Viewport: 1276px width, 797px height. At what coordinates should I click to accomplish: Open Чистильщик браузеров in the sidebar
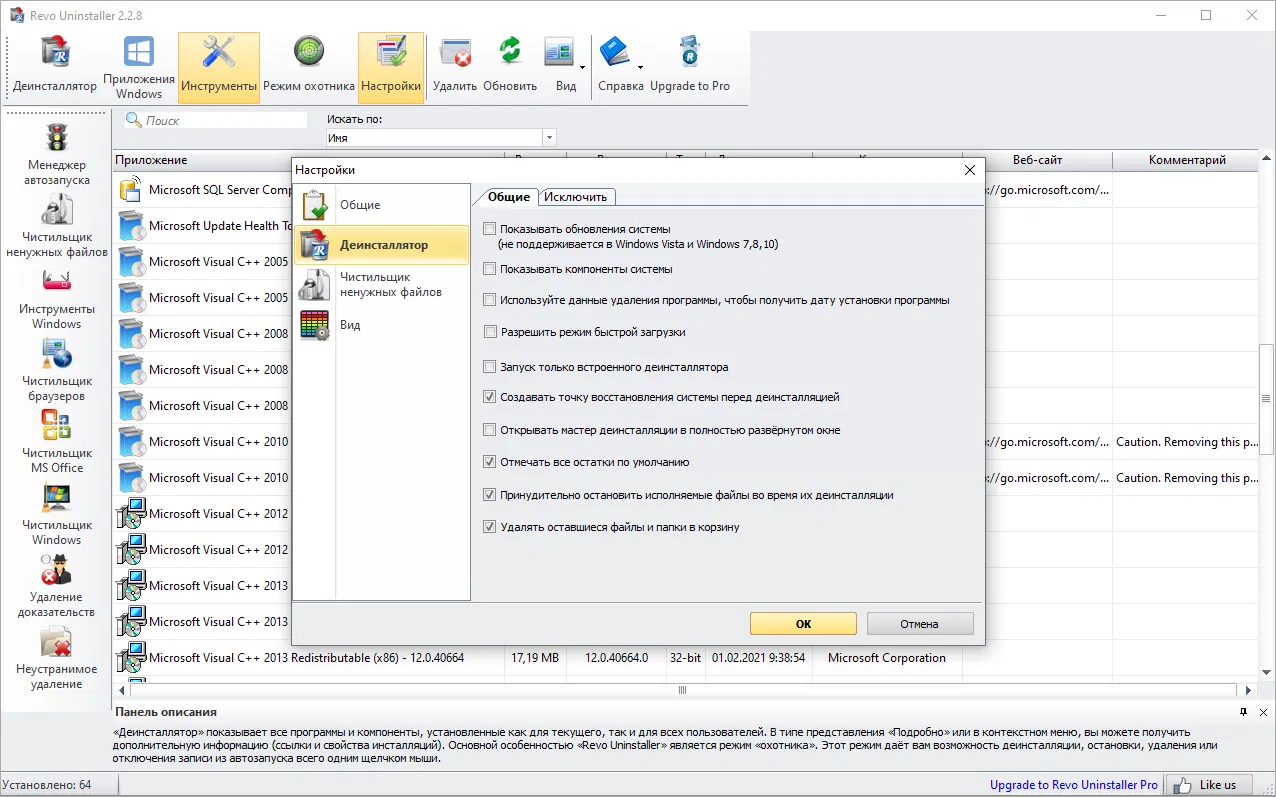pos(57,371)
